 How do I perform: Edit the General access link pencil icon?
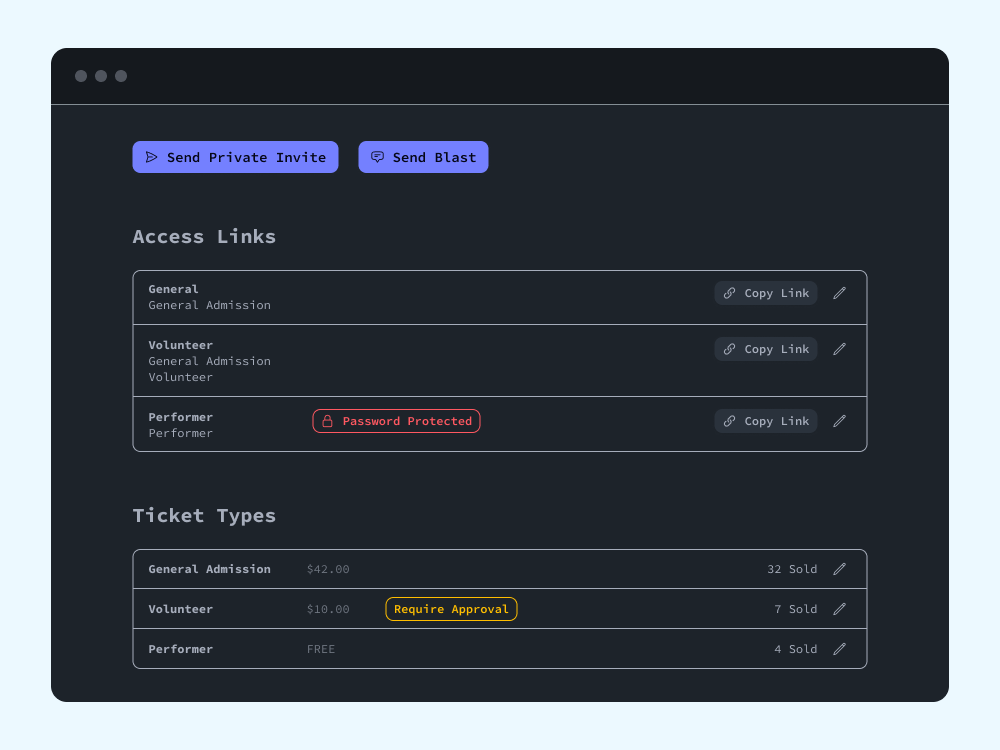coord(839,293)
